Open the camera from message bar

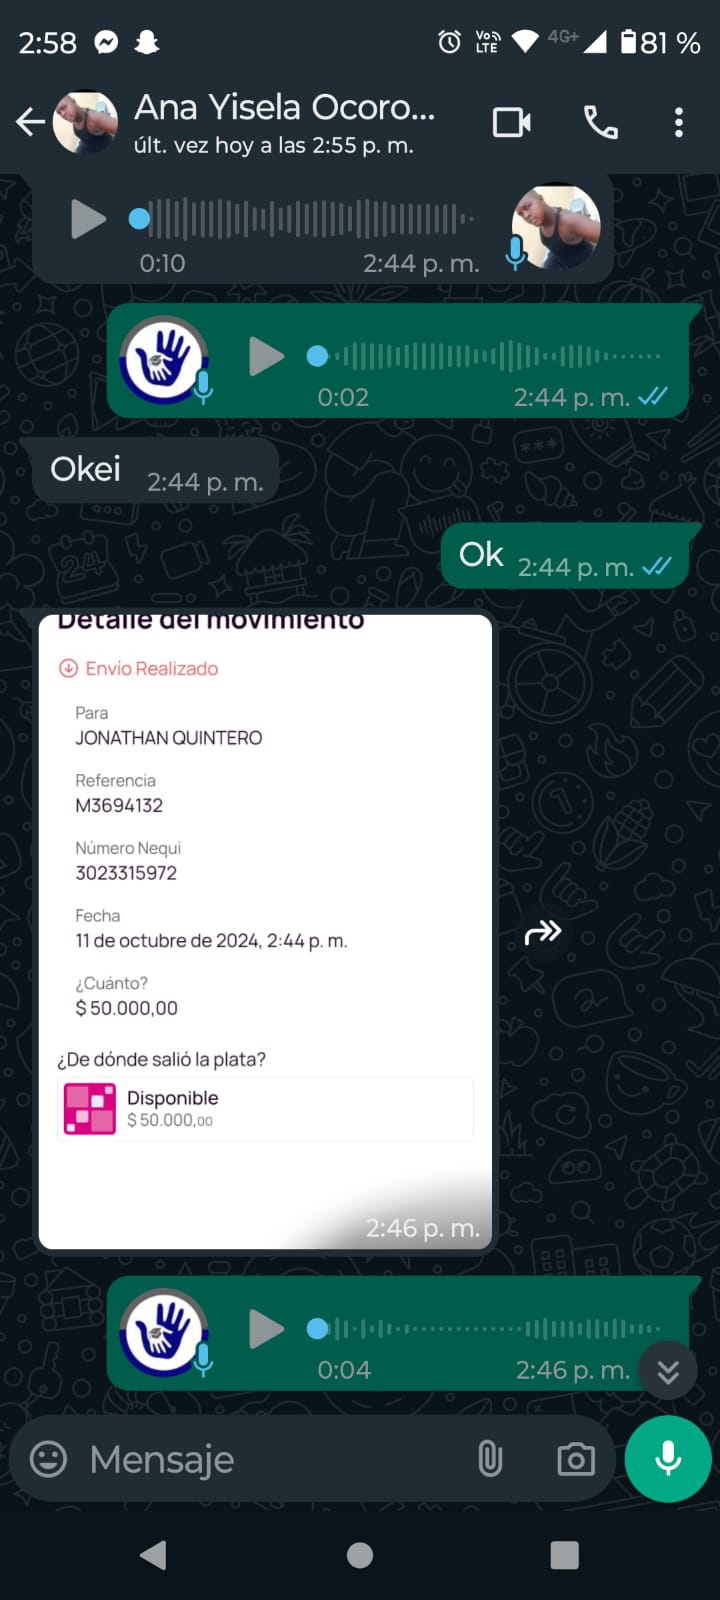coord(576,1459)
